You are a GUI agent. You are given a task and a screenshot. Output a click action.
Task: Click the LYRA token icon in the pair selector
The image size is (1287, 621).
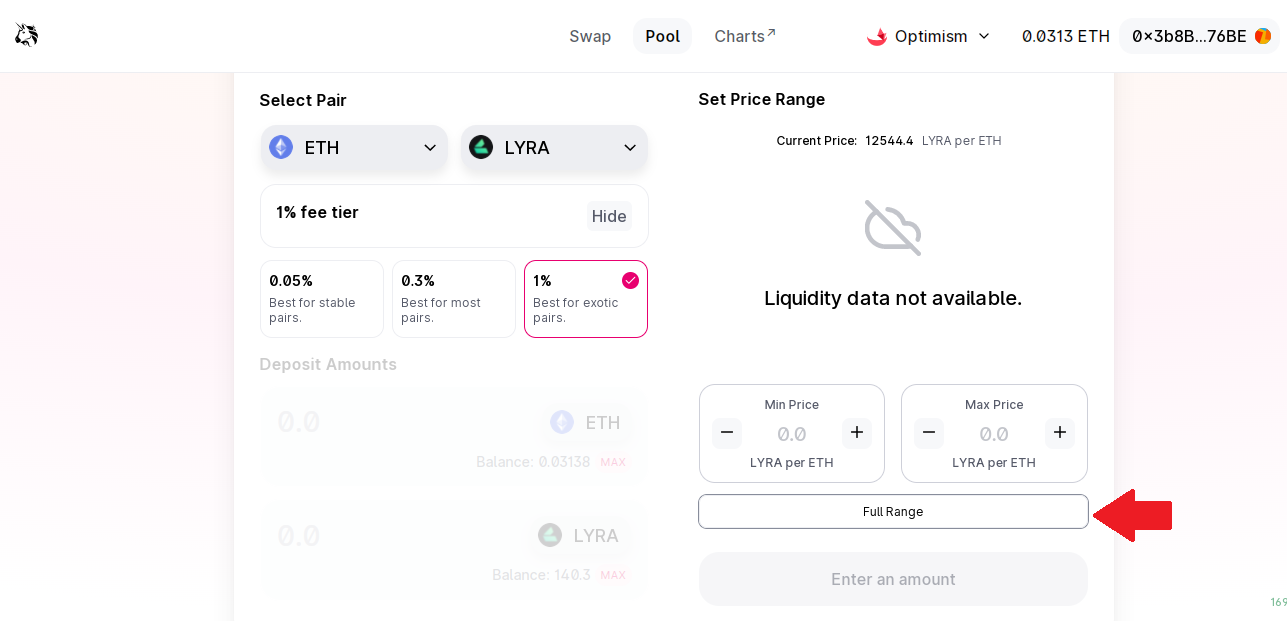tap(481, 148)
